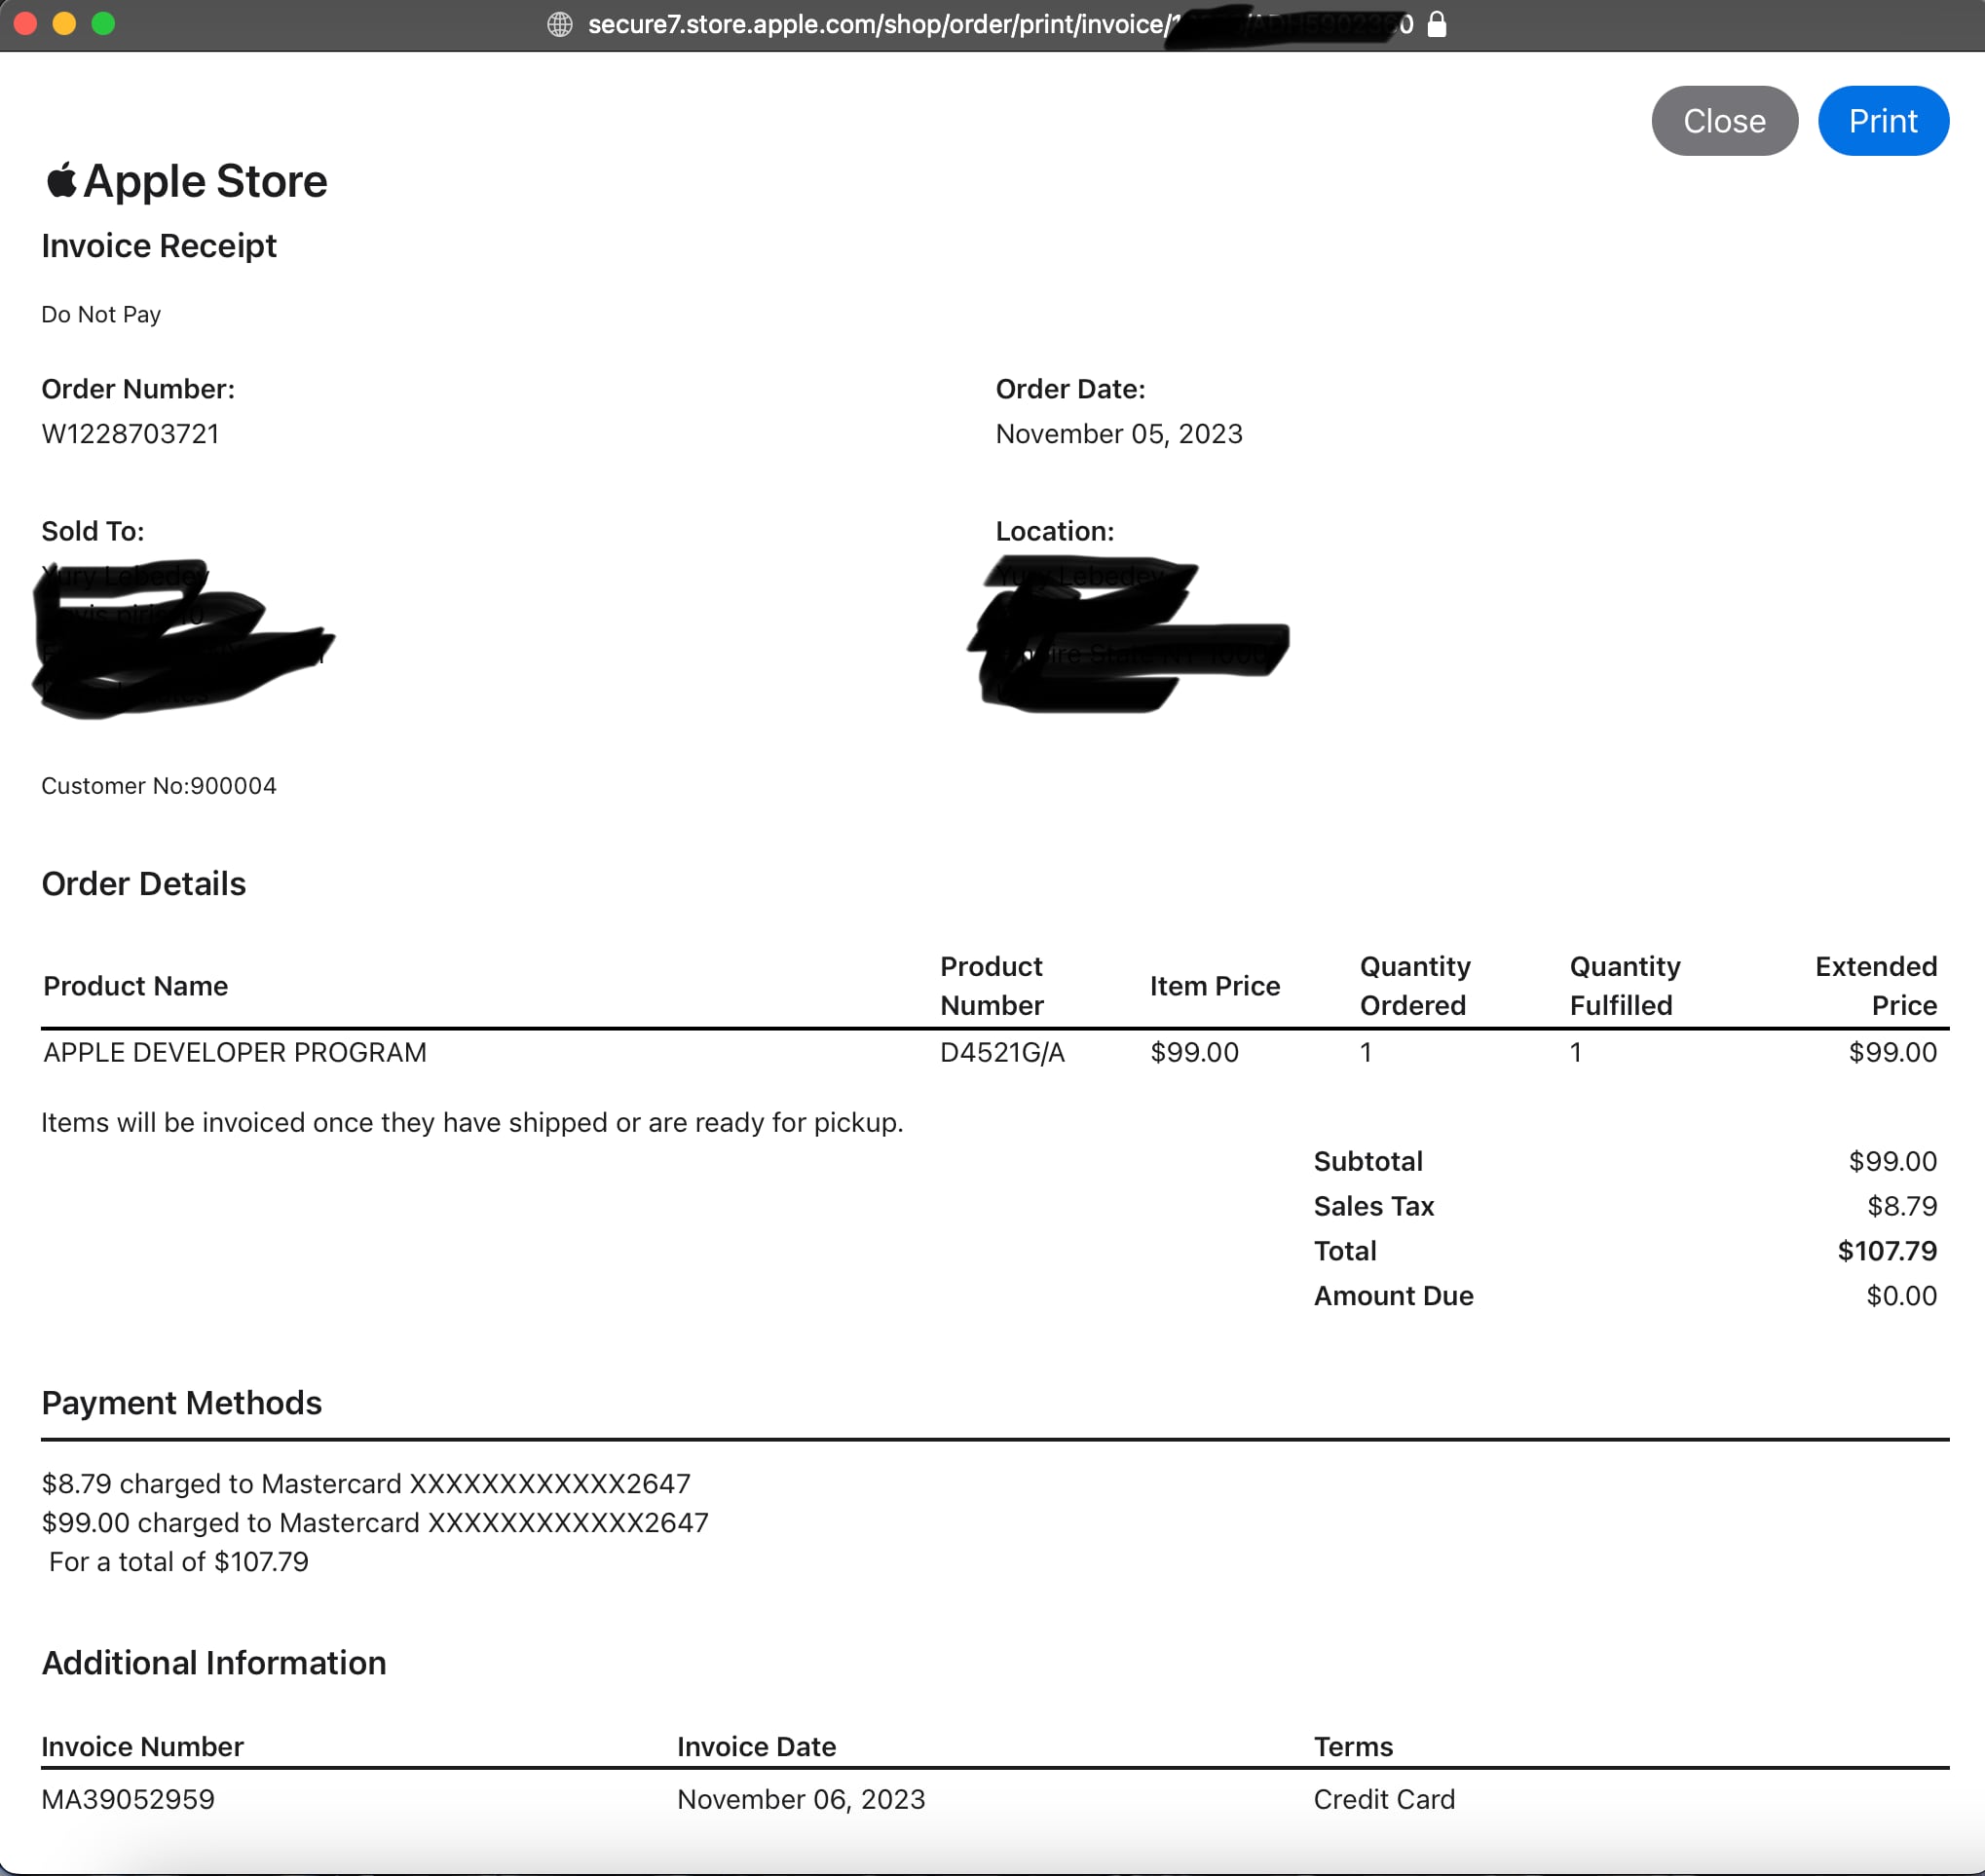Click the Payment Methods heading
The height and width of the screenshot is (1876, 1985).
click(182, 1403)
